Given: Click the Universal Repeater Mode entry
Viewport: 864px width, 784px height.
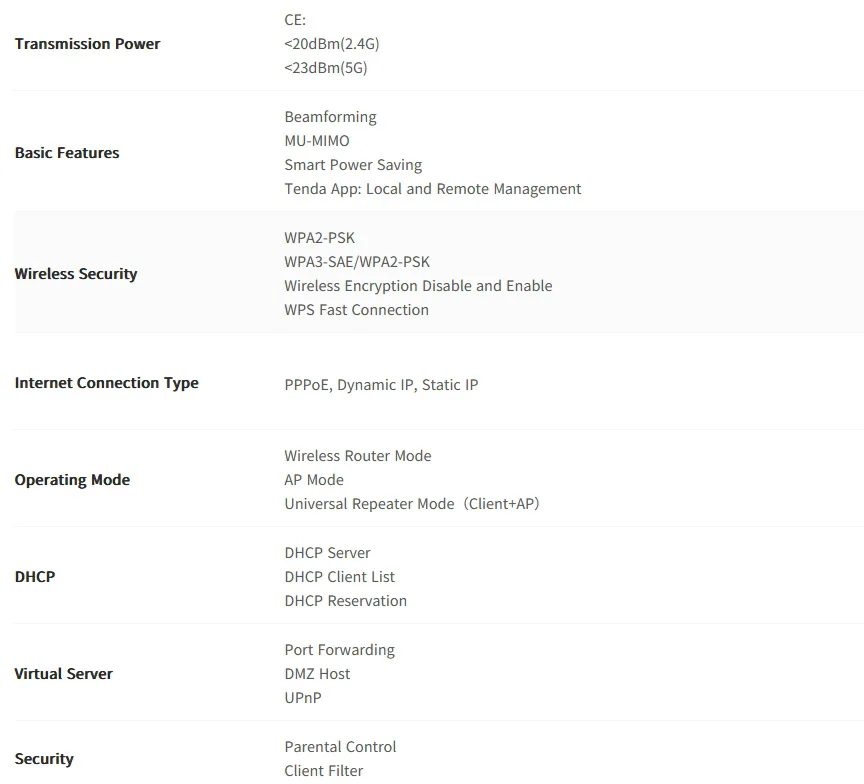Looking at the screenshot, I should [411, 504].
